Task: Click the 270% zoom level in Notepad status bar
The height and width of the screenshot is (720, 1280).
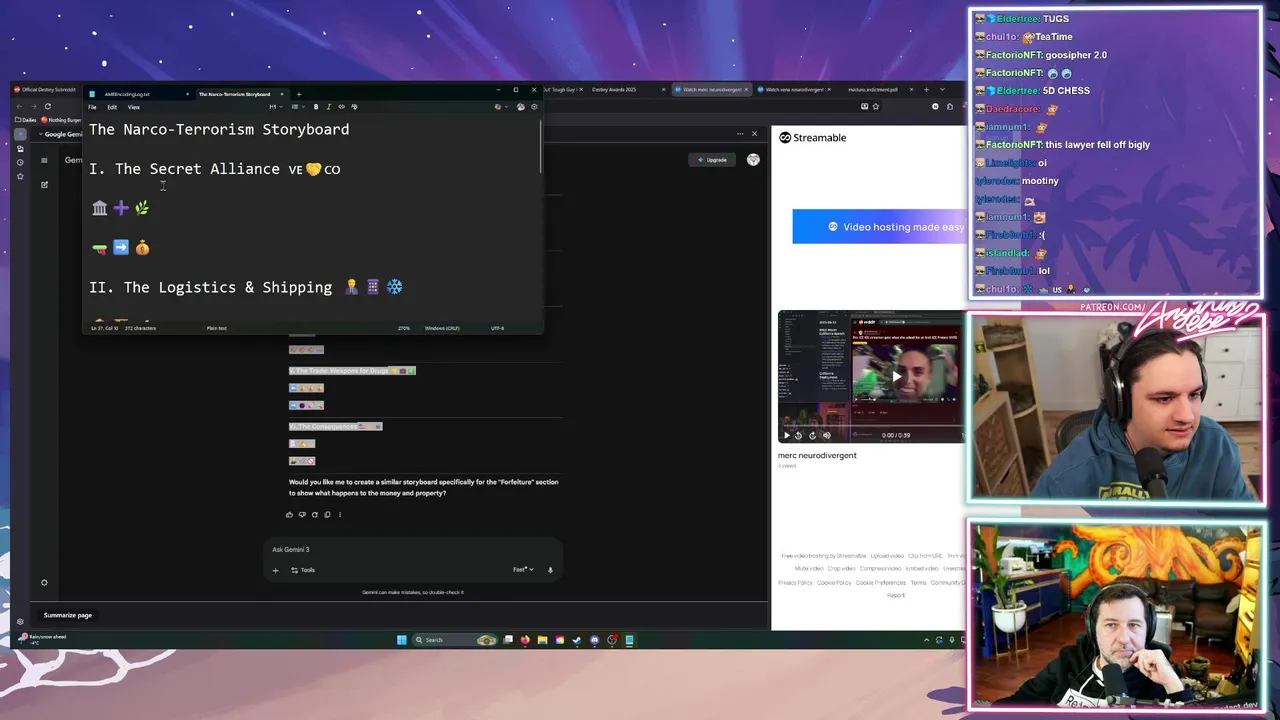Action: [404, 328]
